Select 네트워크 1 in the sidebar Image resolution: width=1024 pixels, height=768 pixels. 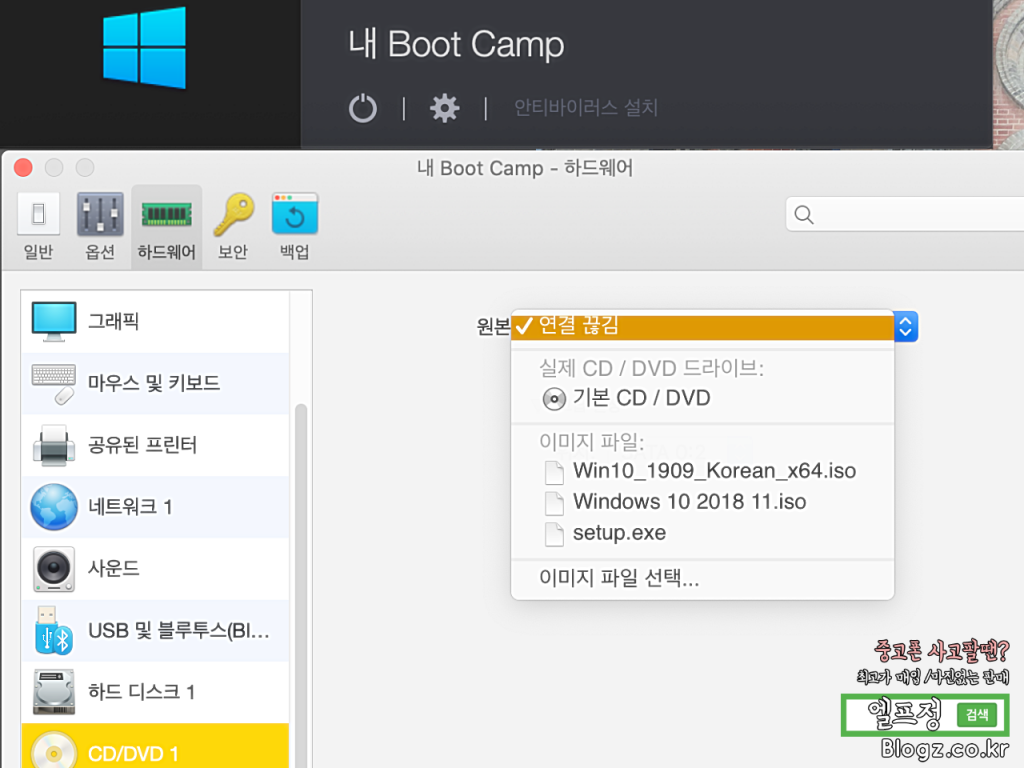[155, 507]
